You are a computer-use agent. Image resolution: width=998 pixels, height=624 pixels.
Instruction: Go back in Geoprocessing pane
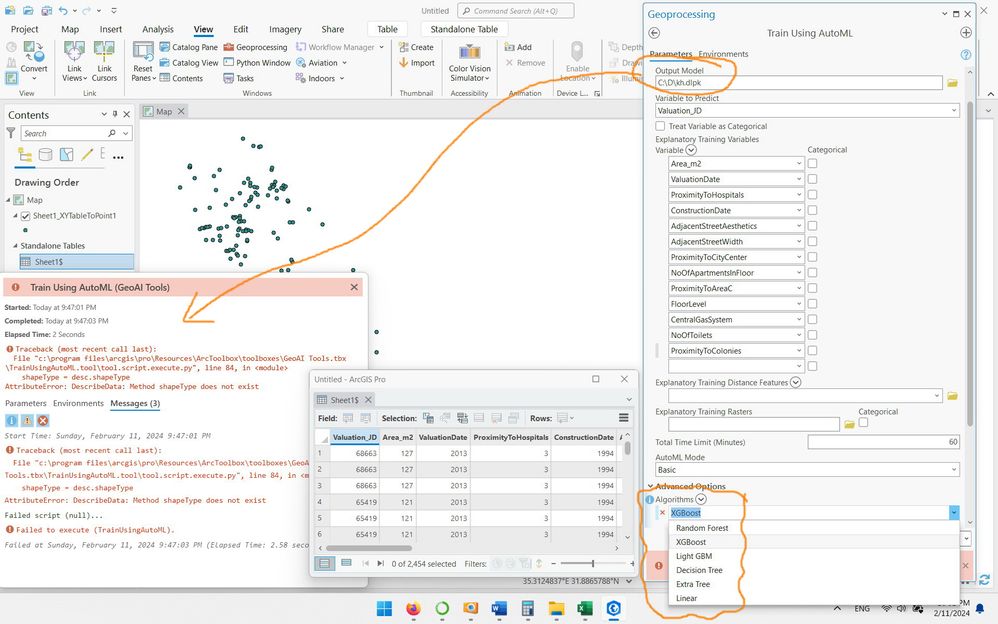(654, 33)
